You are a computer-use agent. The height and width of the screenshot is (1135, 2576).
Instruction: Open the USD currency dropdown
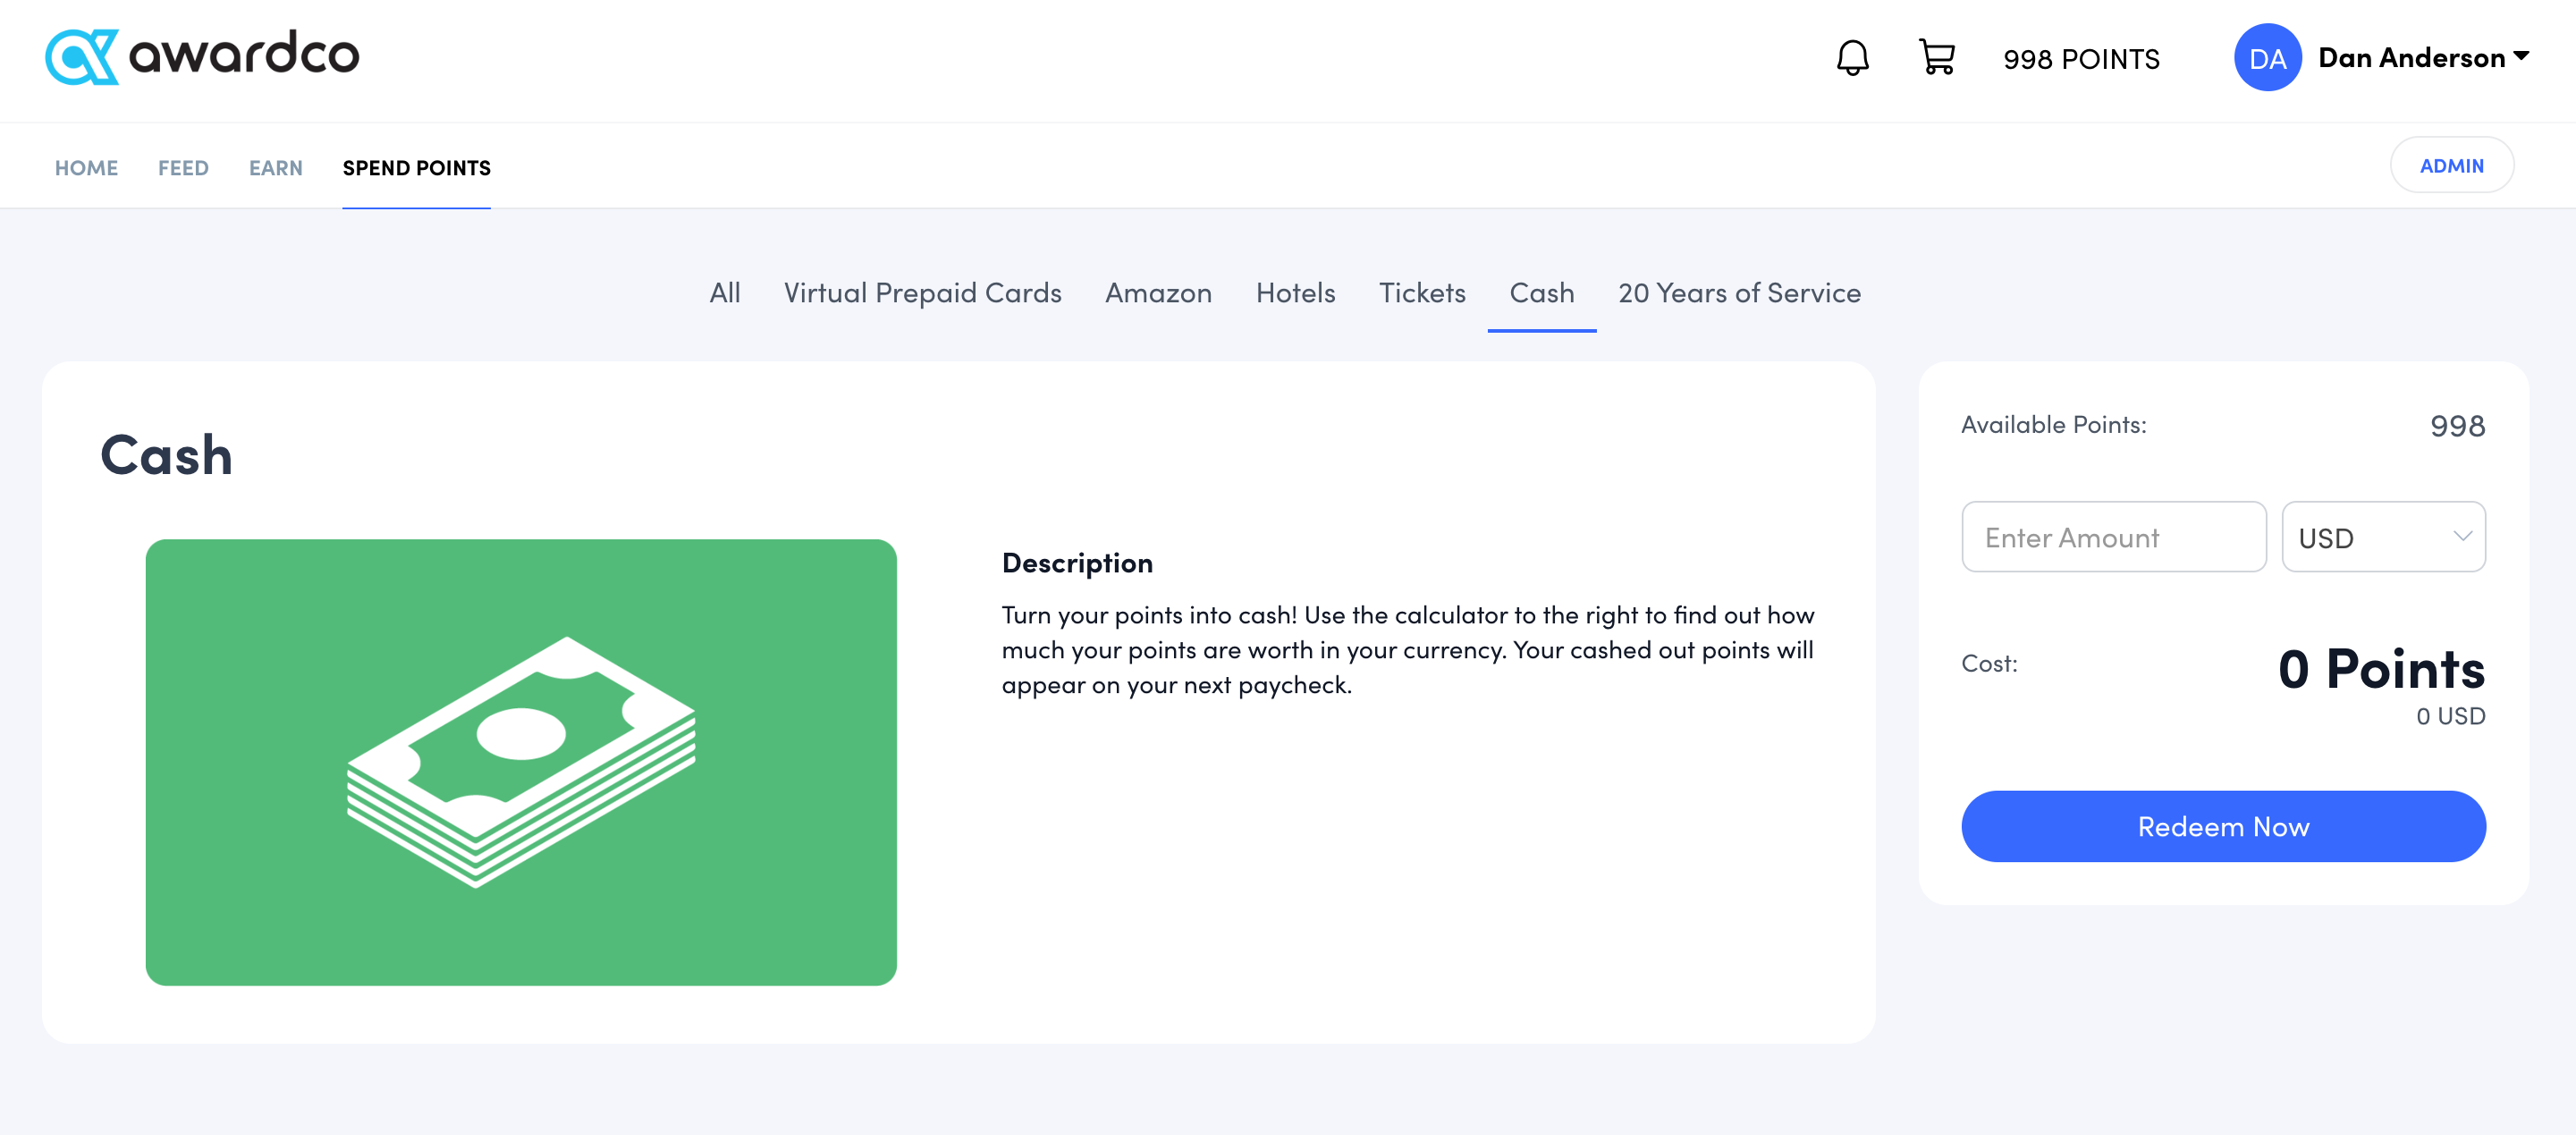[2383, 538]
